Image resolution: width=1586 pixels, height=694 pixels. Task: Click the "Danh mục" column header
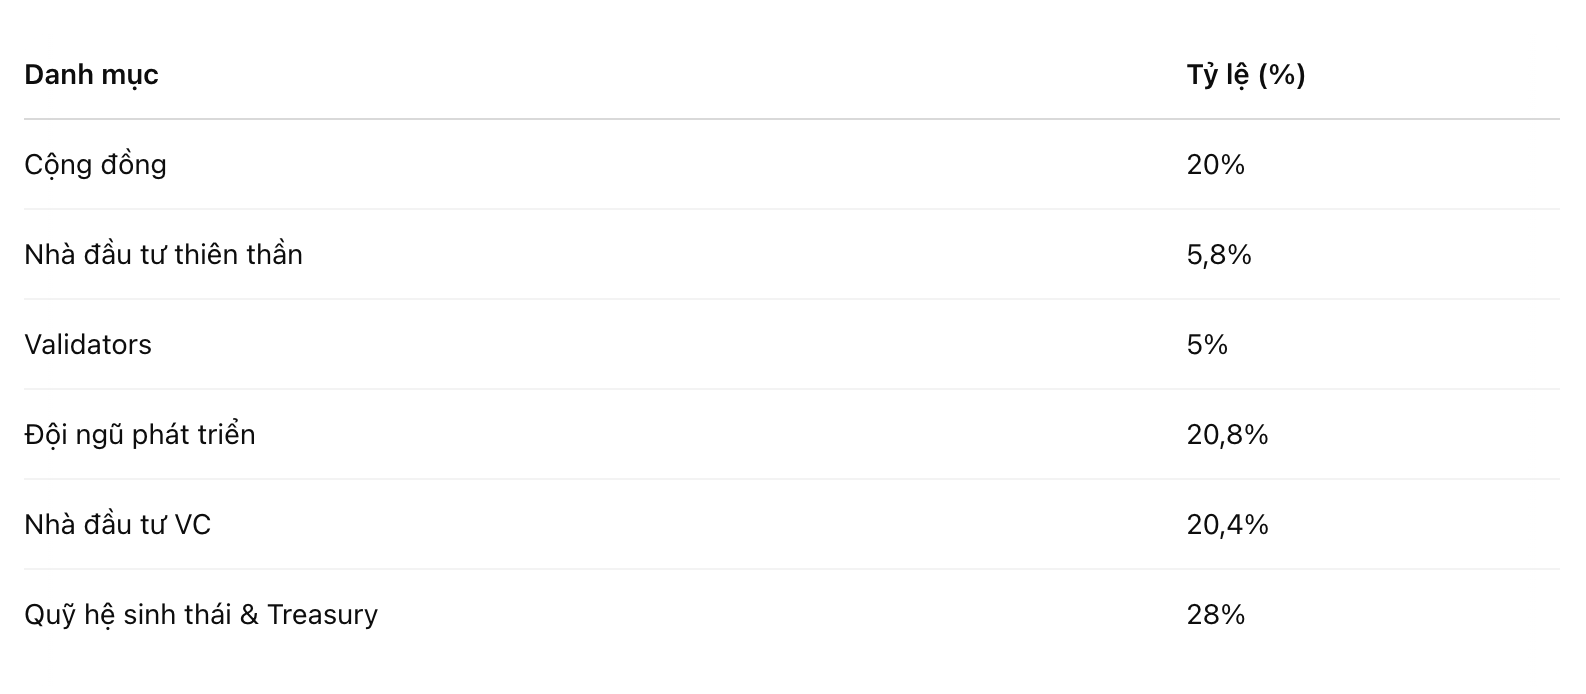pos(91,75)
